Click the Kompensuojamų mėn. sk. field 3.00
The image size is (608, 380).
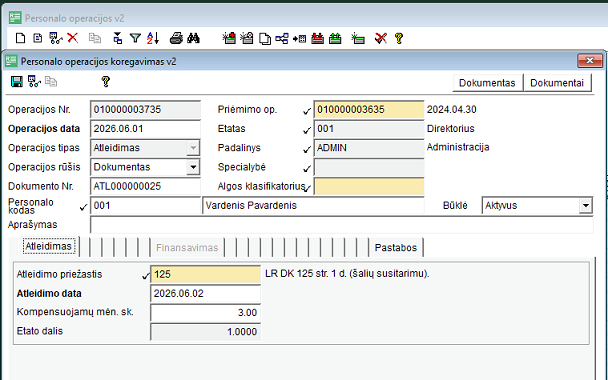[206, 313]
